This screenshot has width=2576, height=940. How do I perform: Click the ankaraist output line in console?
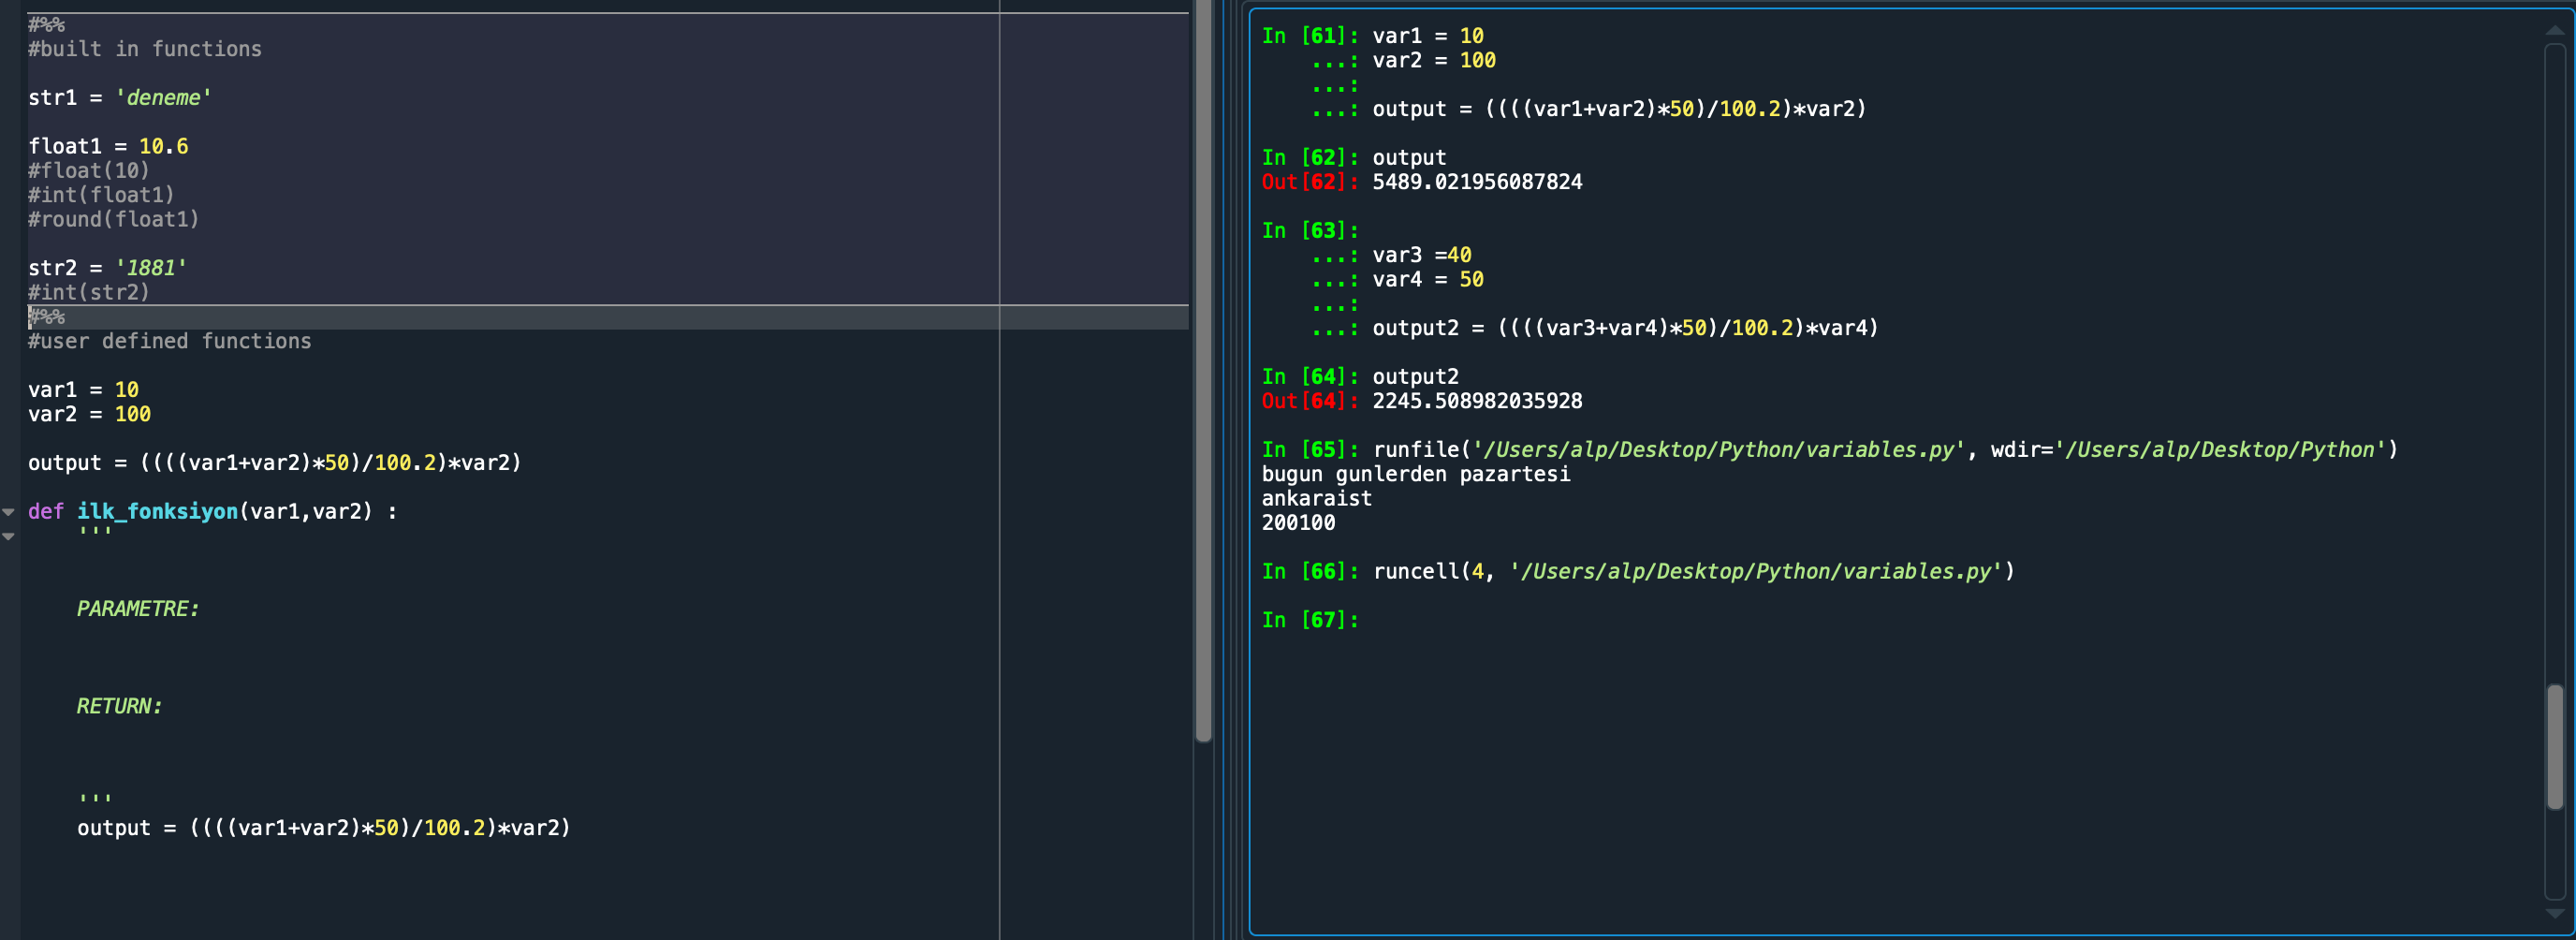point(1320,497)
